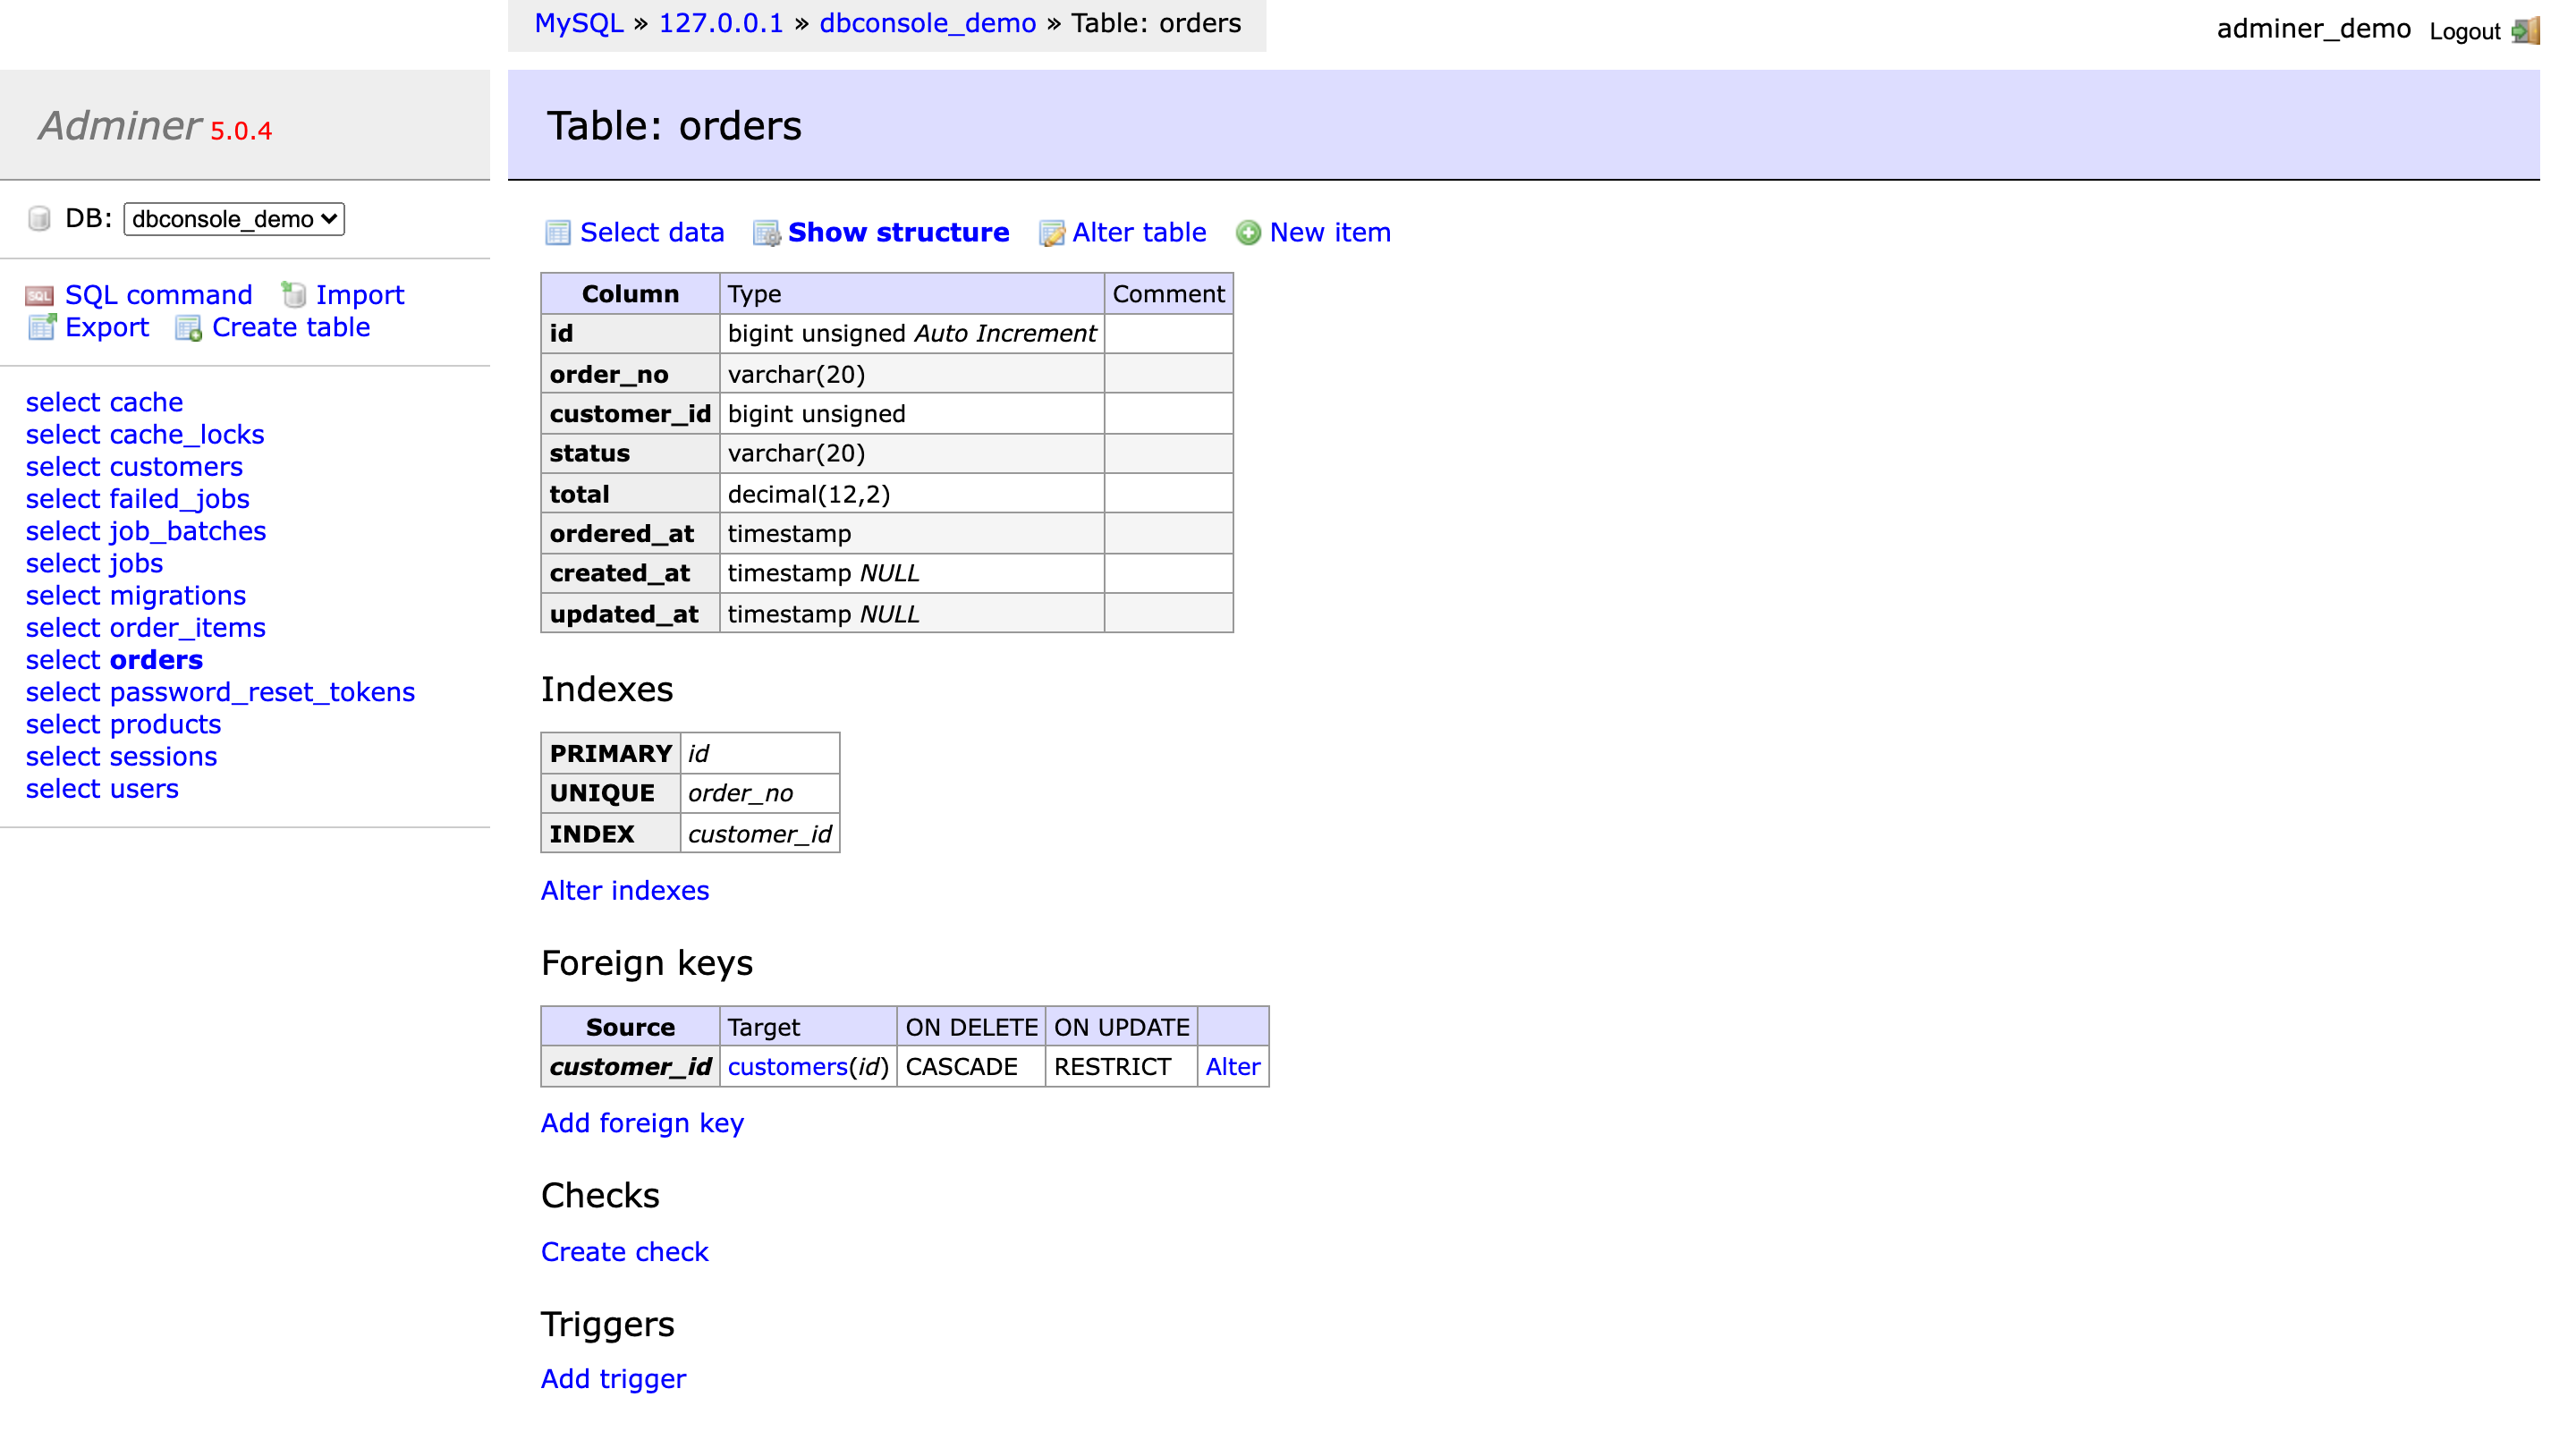
Task: Click the SQL command icon
Action: tap(39, 296)
